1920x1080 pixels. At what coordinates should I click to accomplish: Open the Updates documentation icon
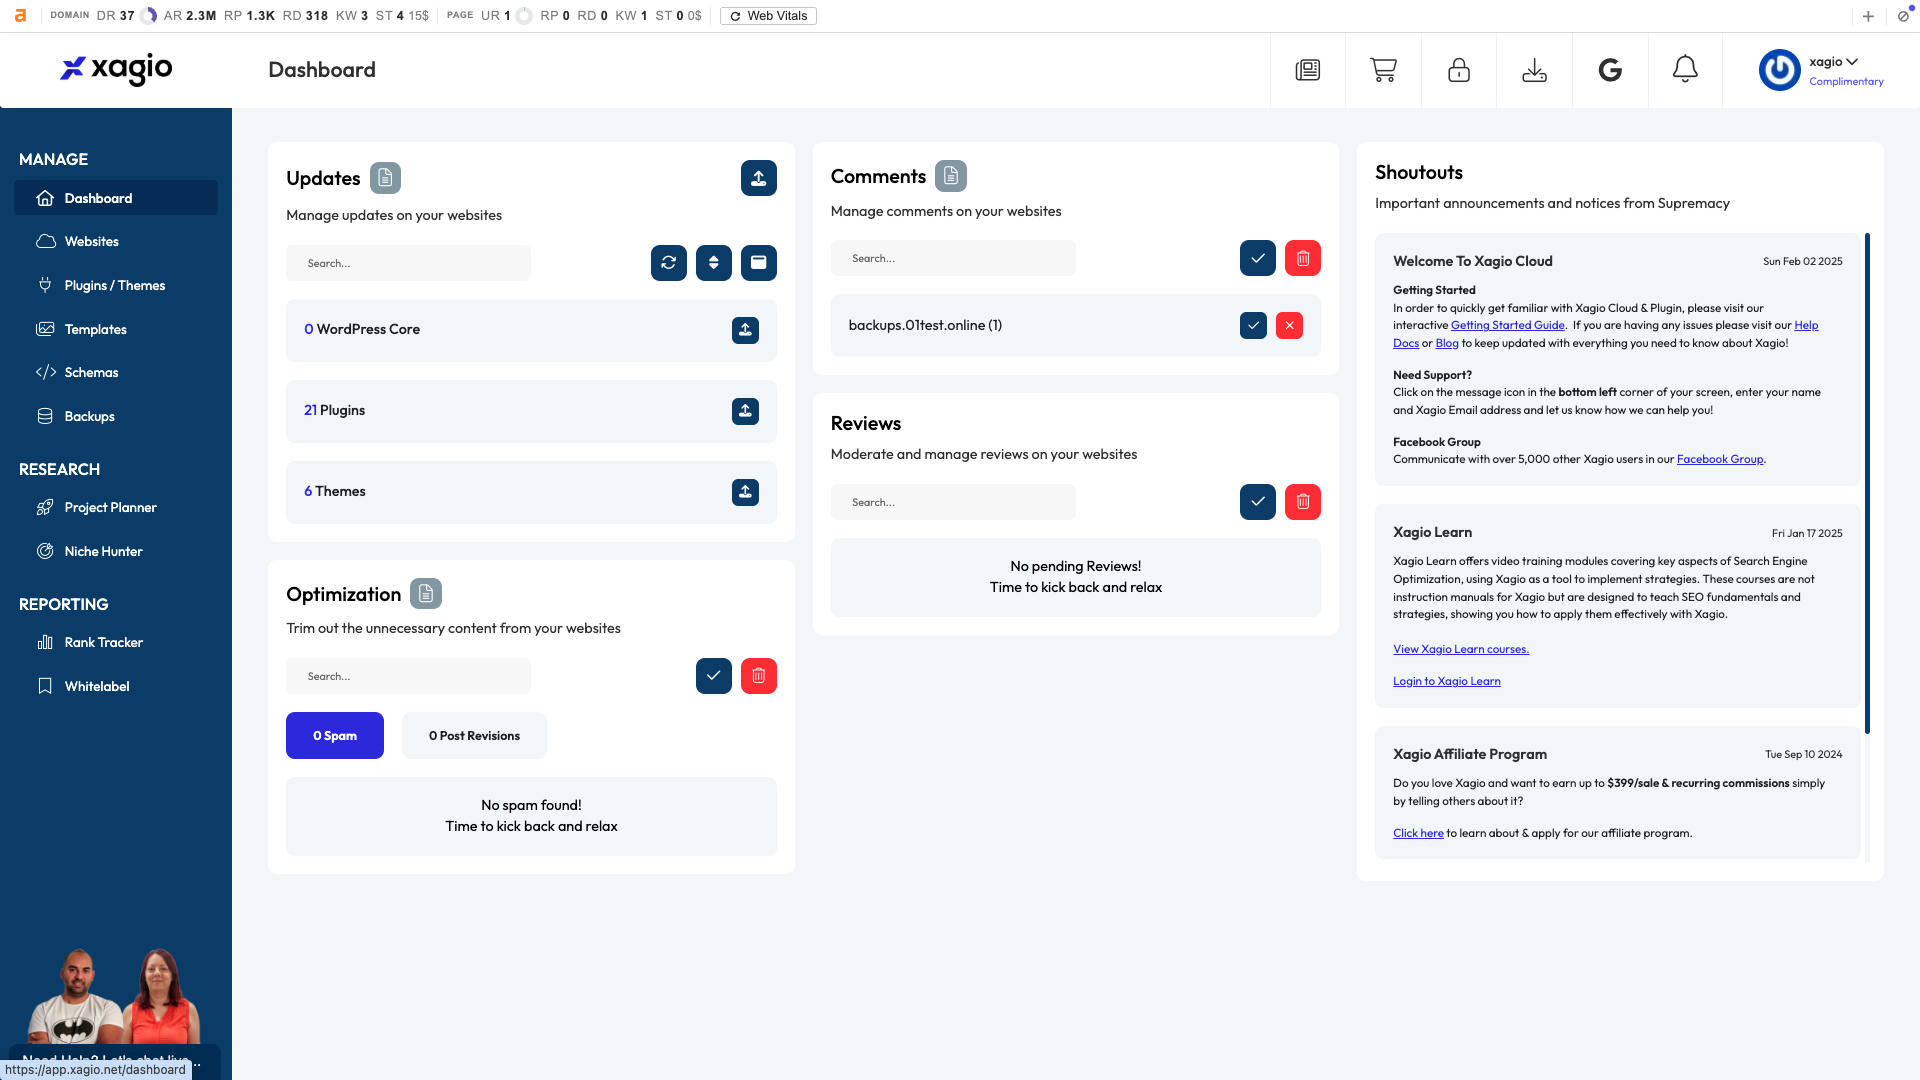pyautogui.click(x=385, y=178)
